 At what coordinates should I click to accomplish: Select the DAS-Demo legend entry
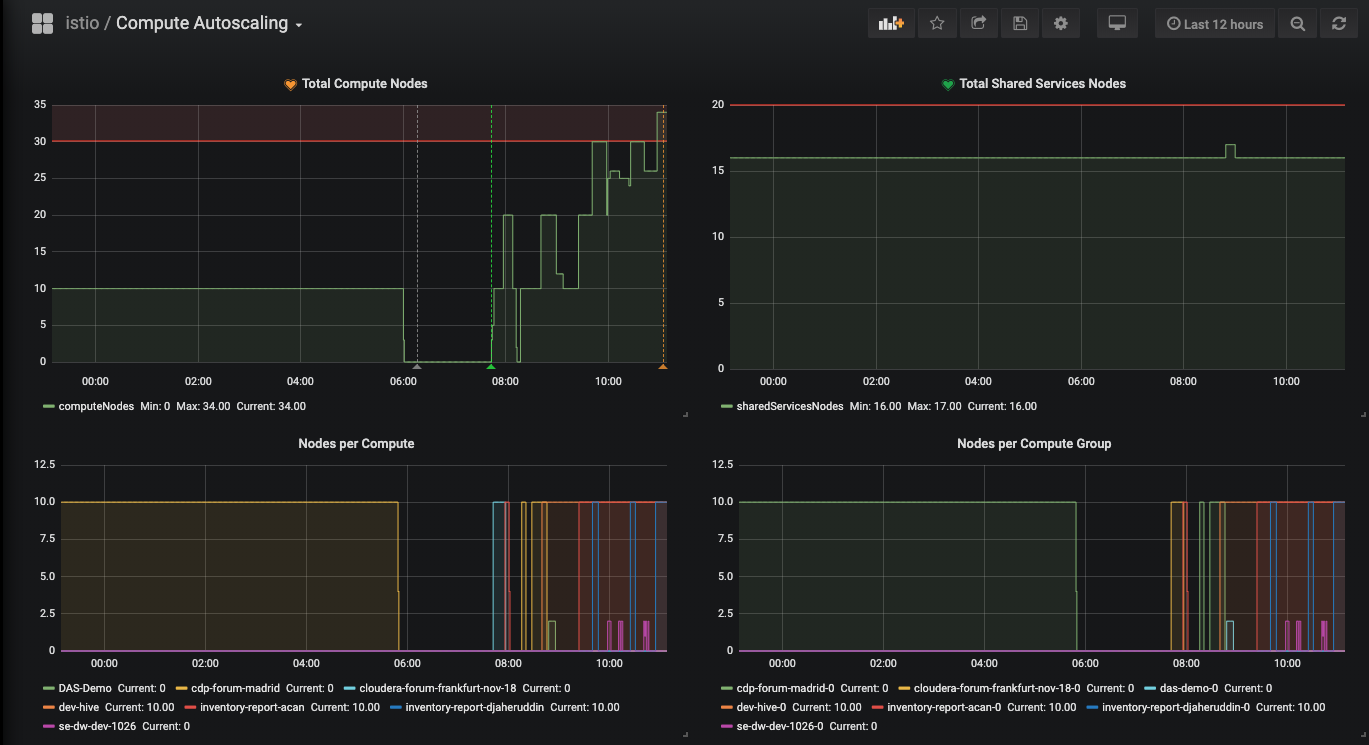click(x=85, y=688)
